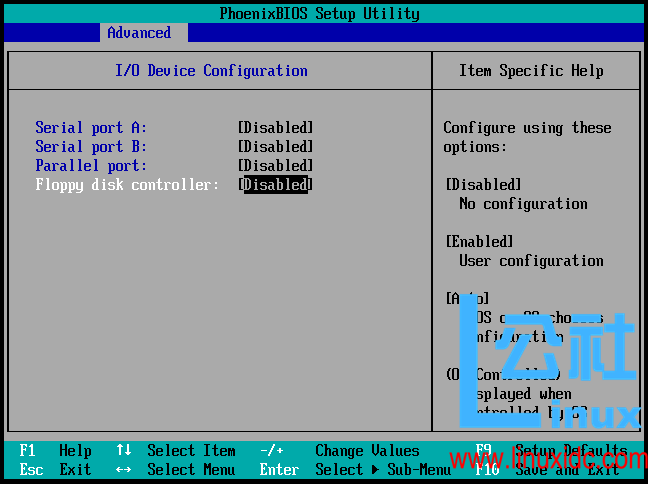Click the Esc key hint

coord(31,470)
